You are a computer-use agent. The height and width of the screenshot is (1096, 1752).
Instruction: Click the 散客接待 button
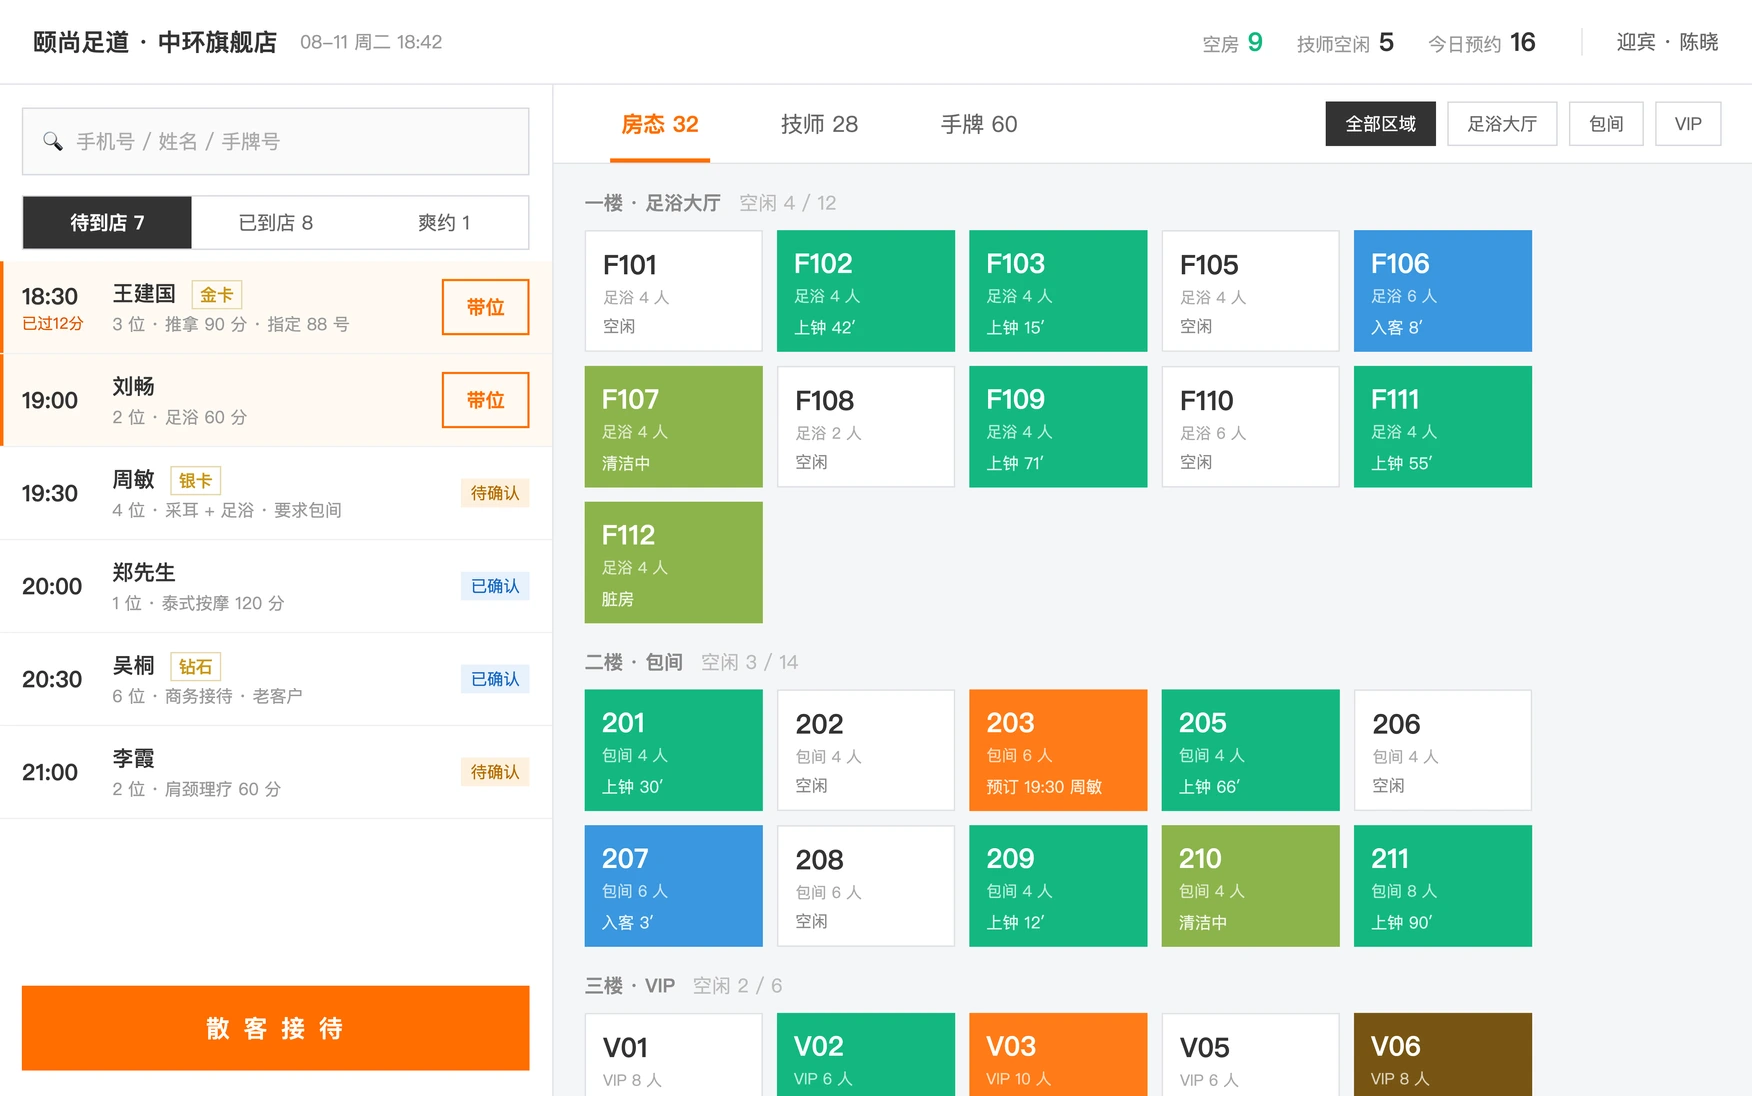(x=276, y=1028)
